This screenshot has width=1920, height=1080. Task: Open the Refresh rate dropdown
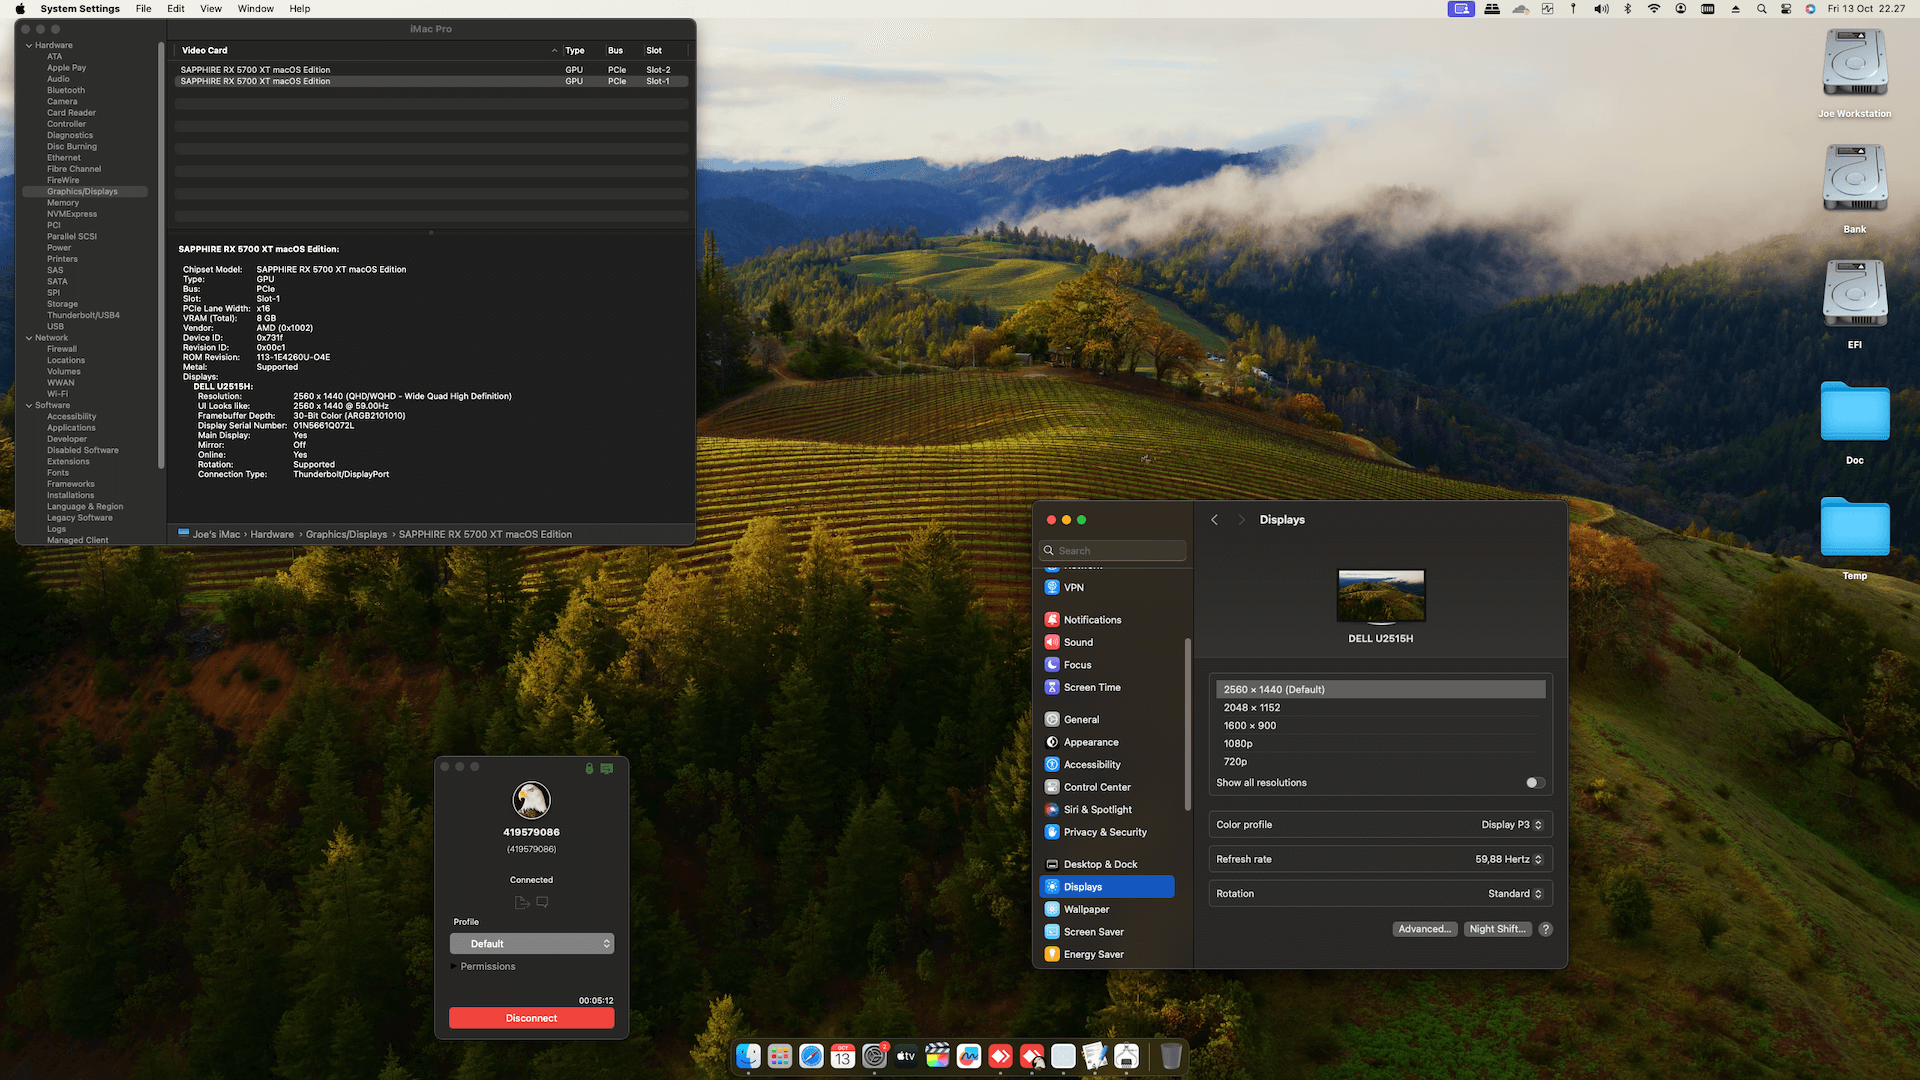pos(1508,859)
